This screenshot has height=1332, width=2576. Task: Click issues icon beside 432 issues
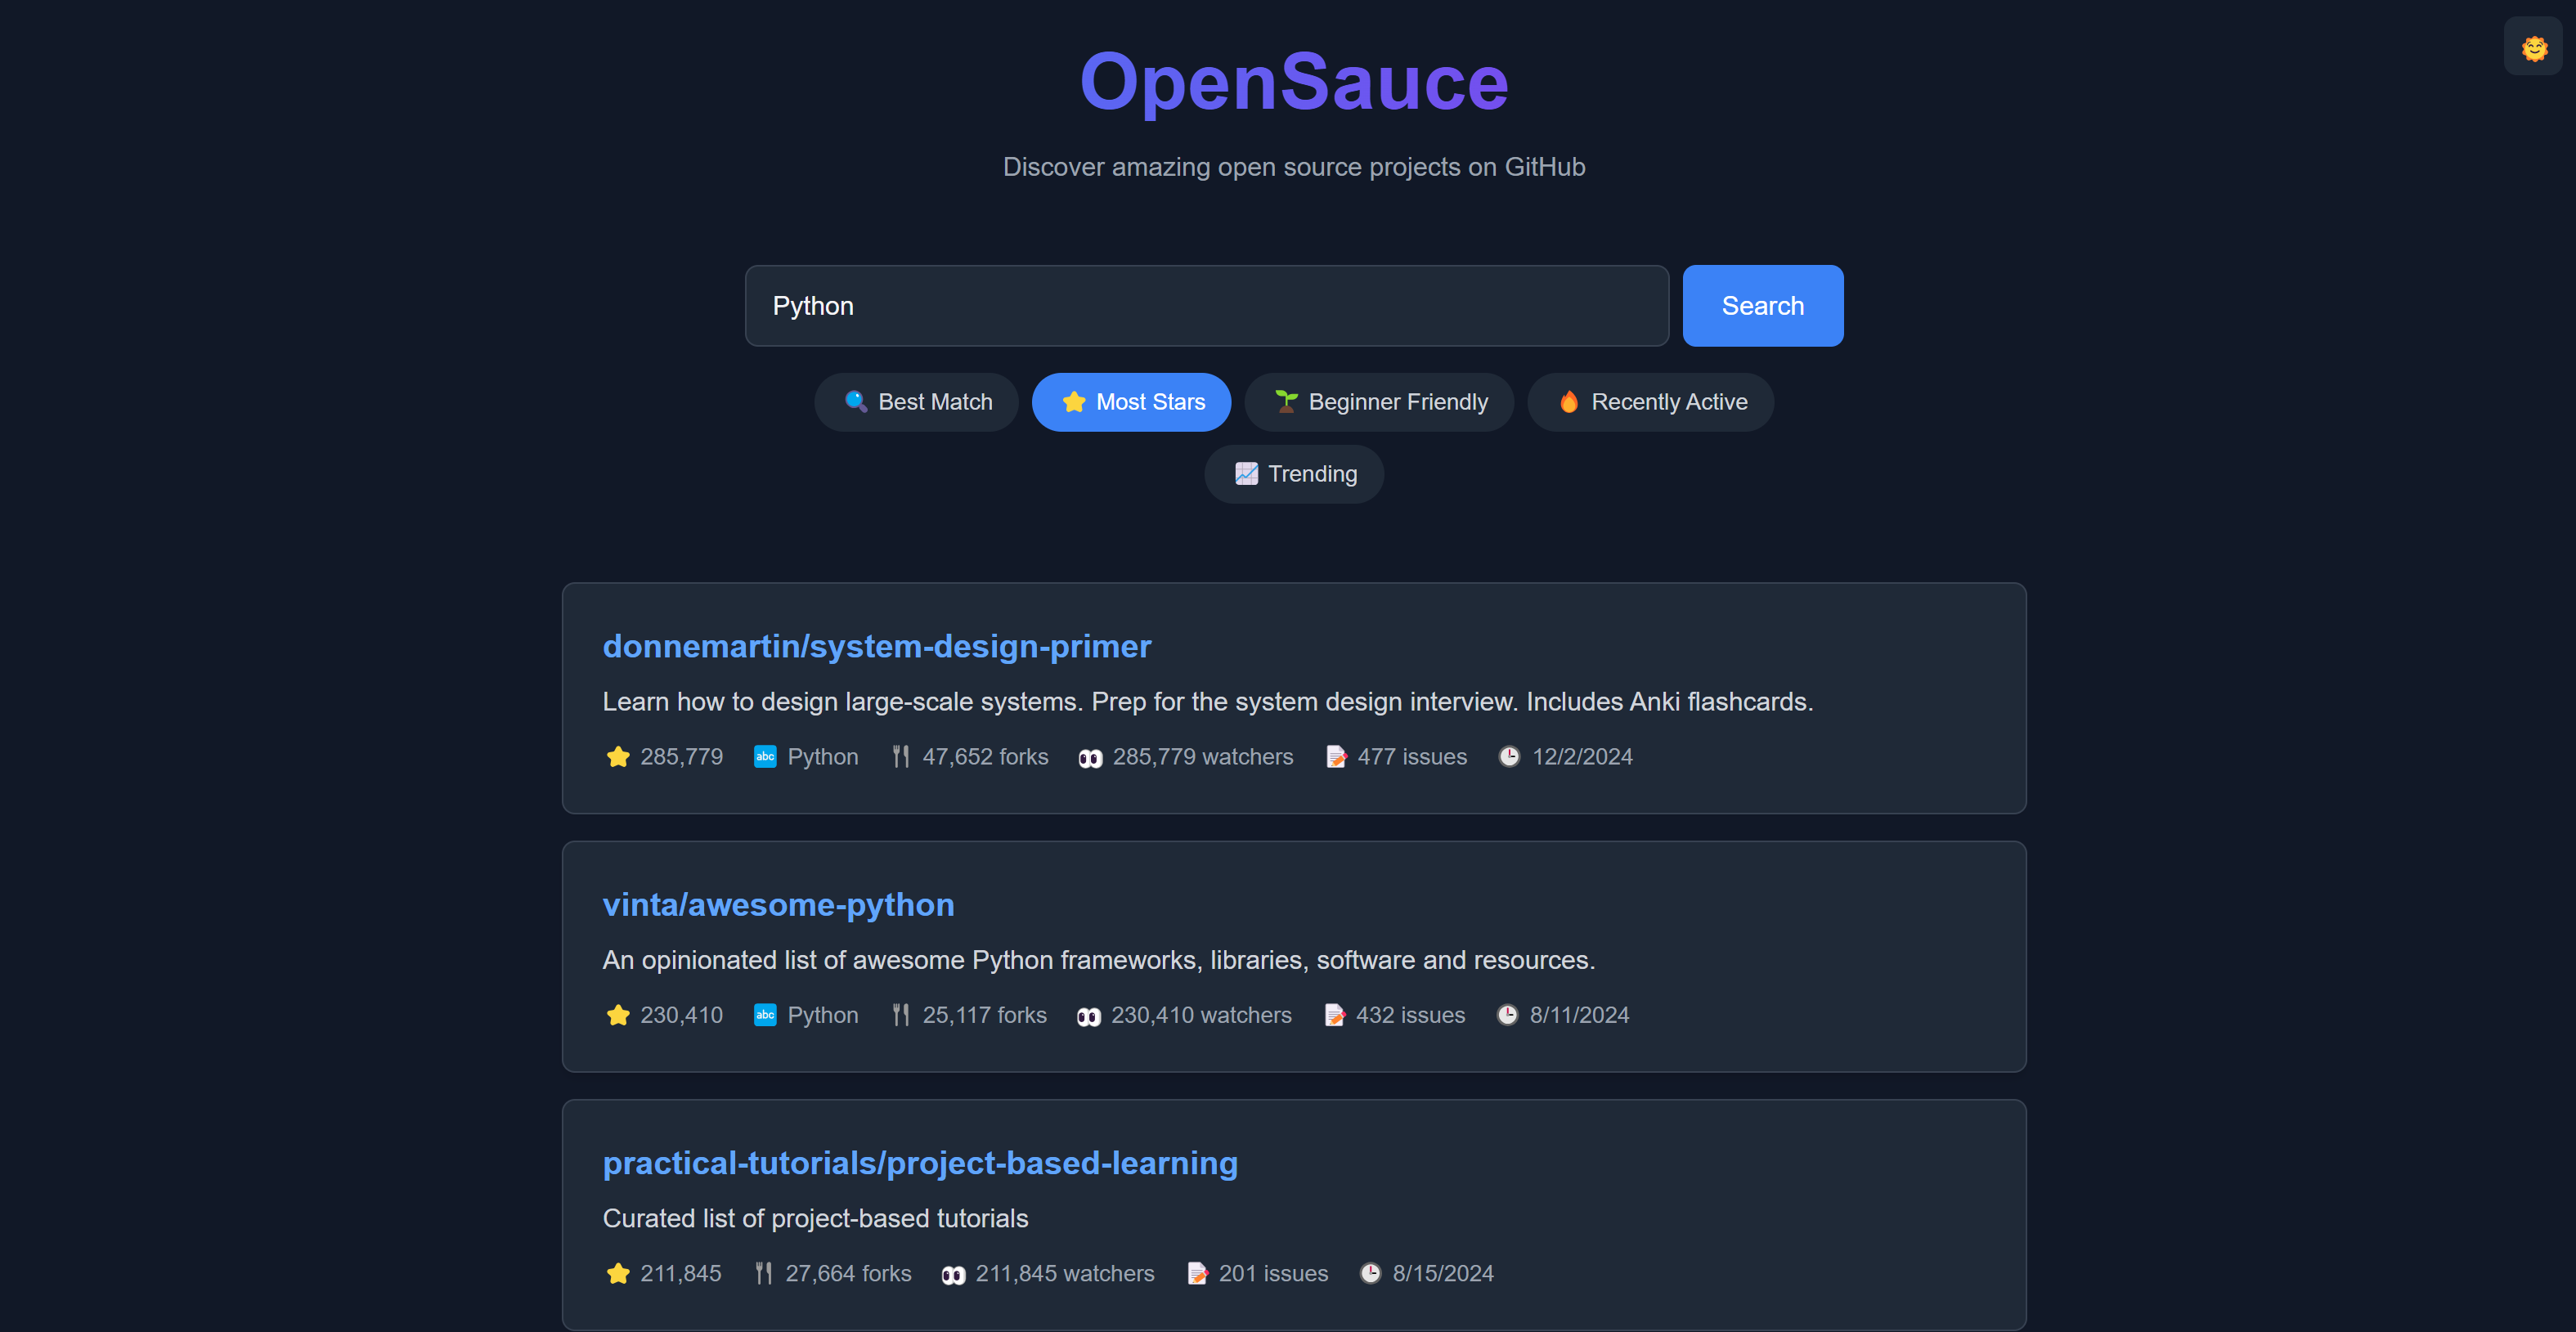(1333, 1014)
